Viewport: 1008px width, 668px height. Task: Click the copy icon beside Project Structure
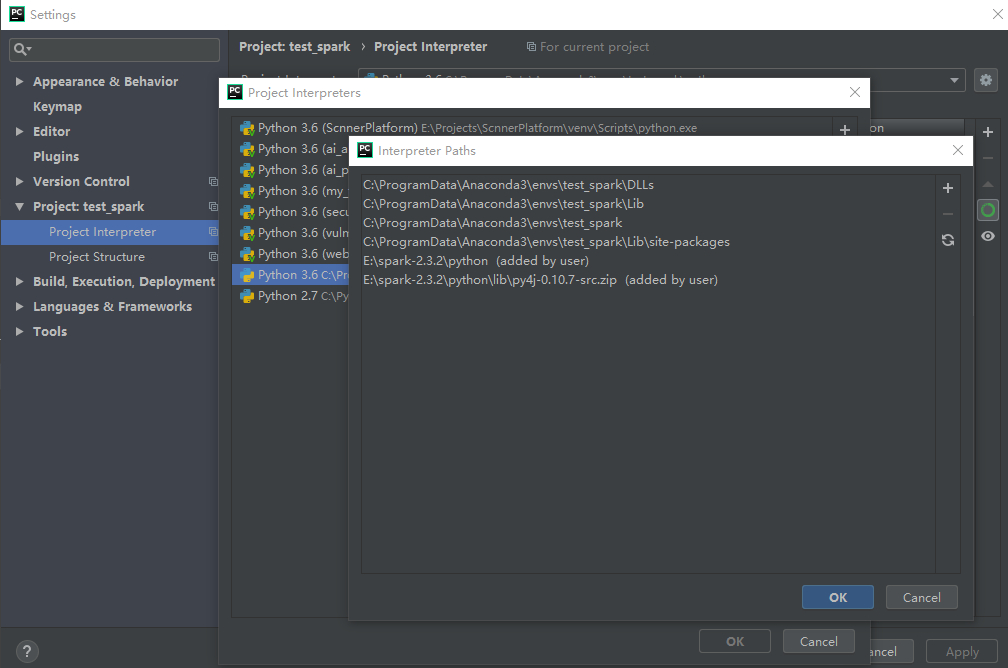tap(213, 257)
